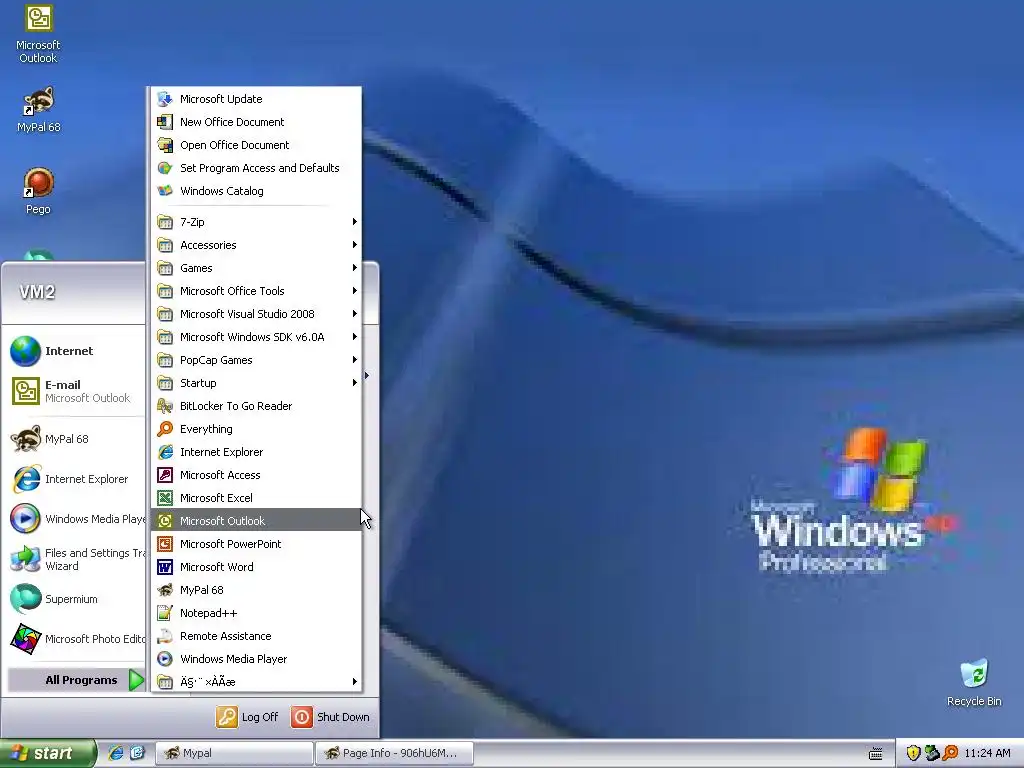Click the Log Off button
1024x768 pixels.
coord(248,717)
